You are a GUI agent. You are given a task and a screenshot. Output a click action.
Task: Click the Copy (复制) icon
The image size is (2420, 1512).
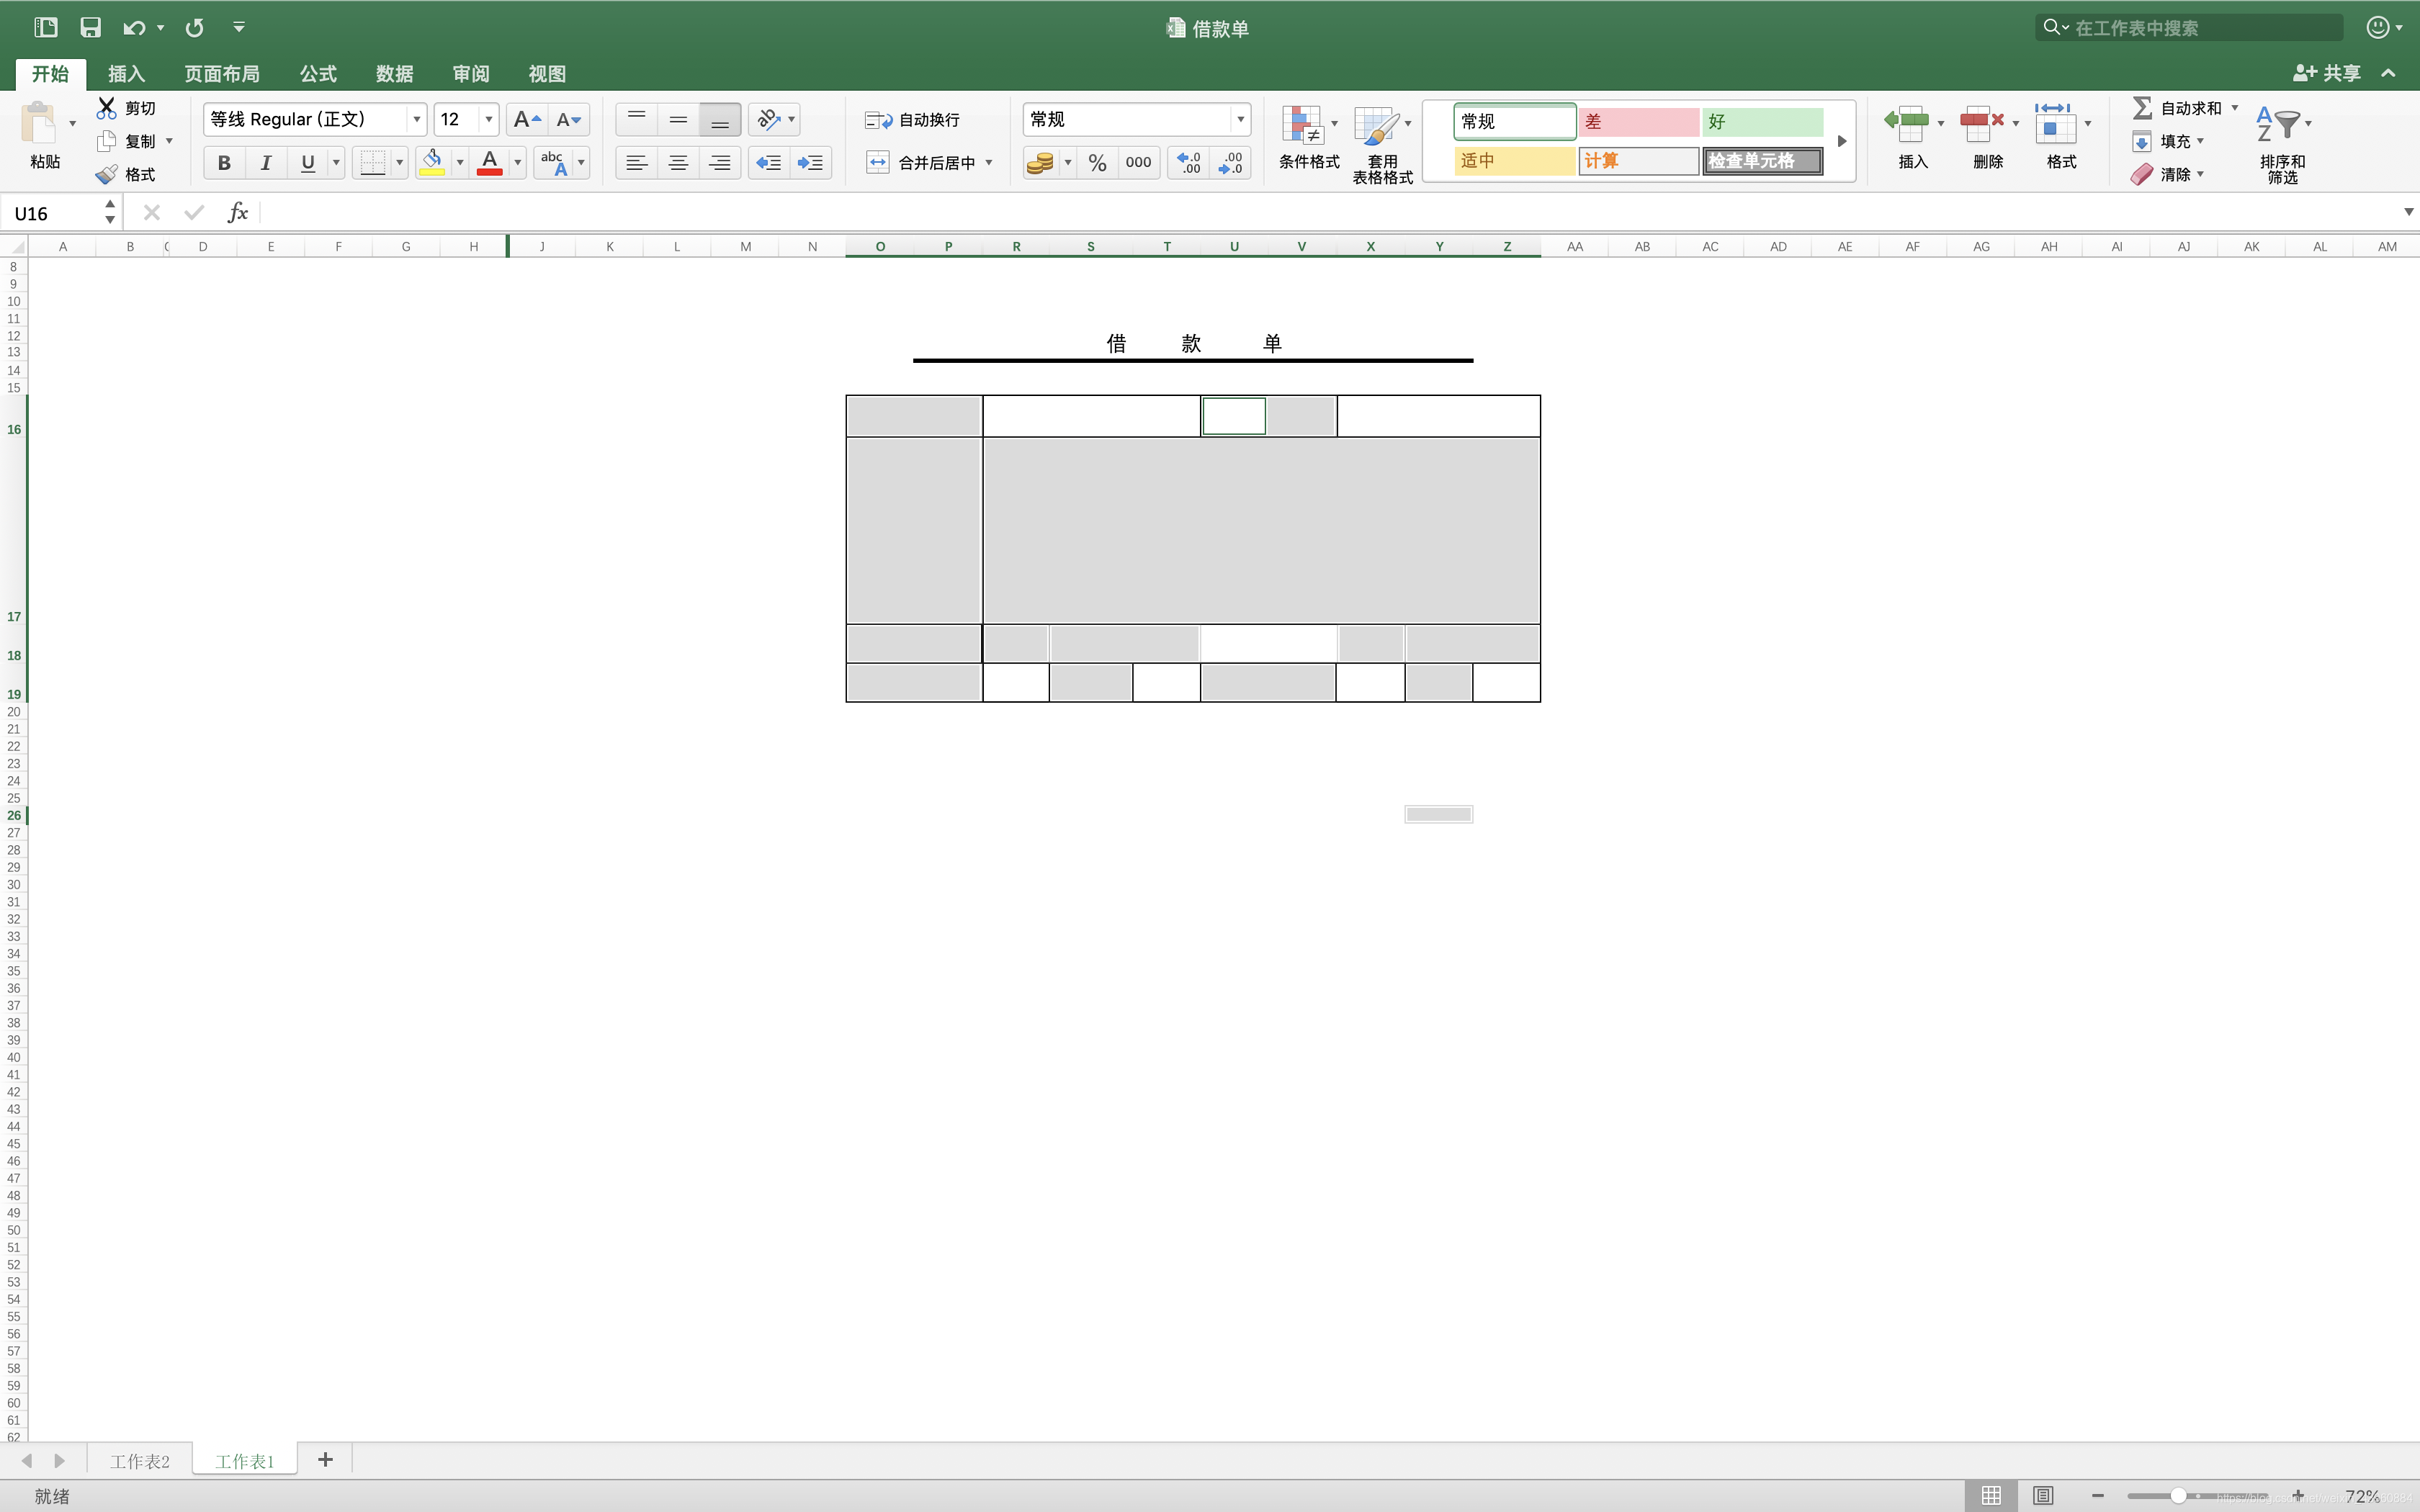point(106,141)
